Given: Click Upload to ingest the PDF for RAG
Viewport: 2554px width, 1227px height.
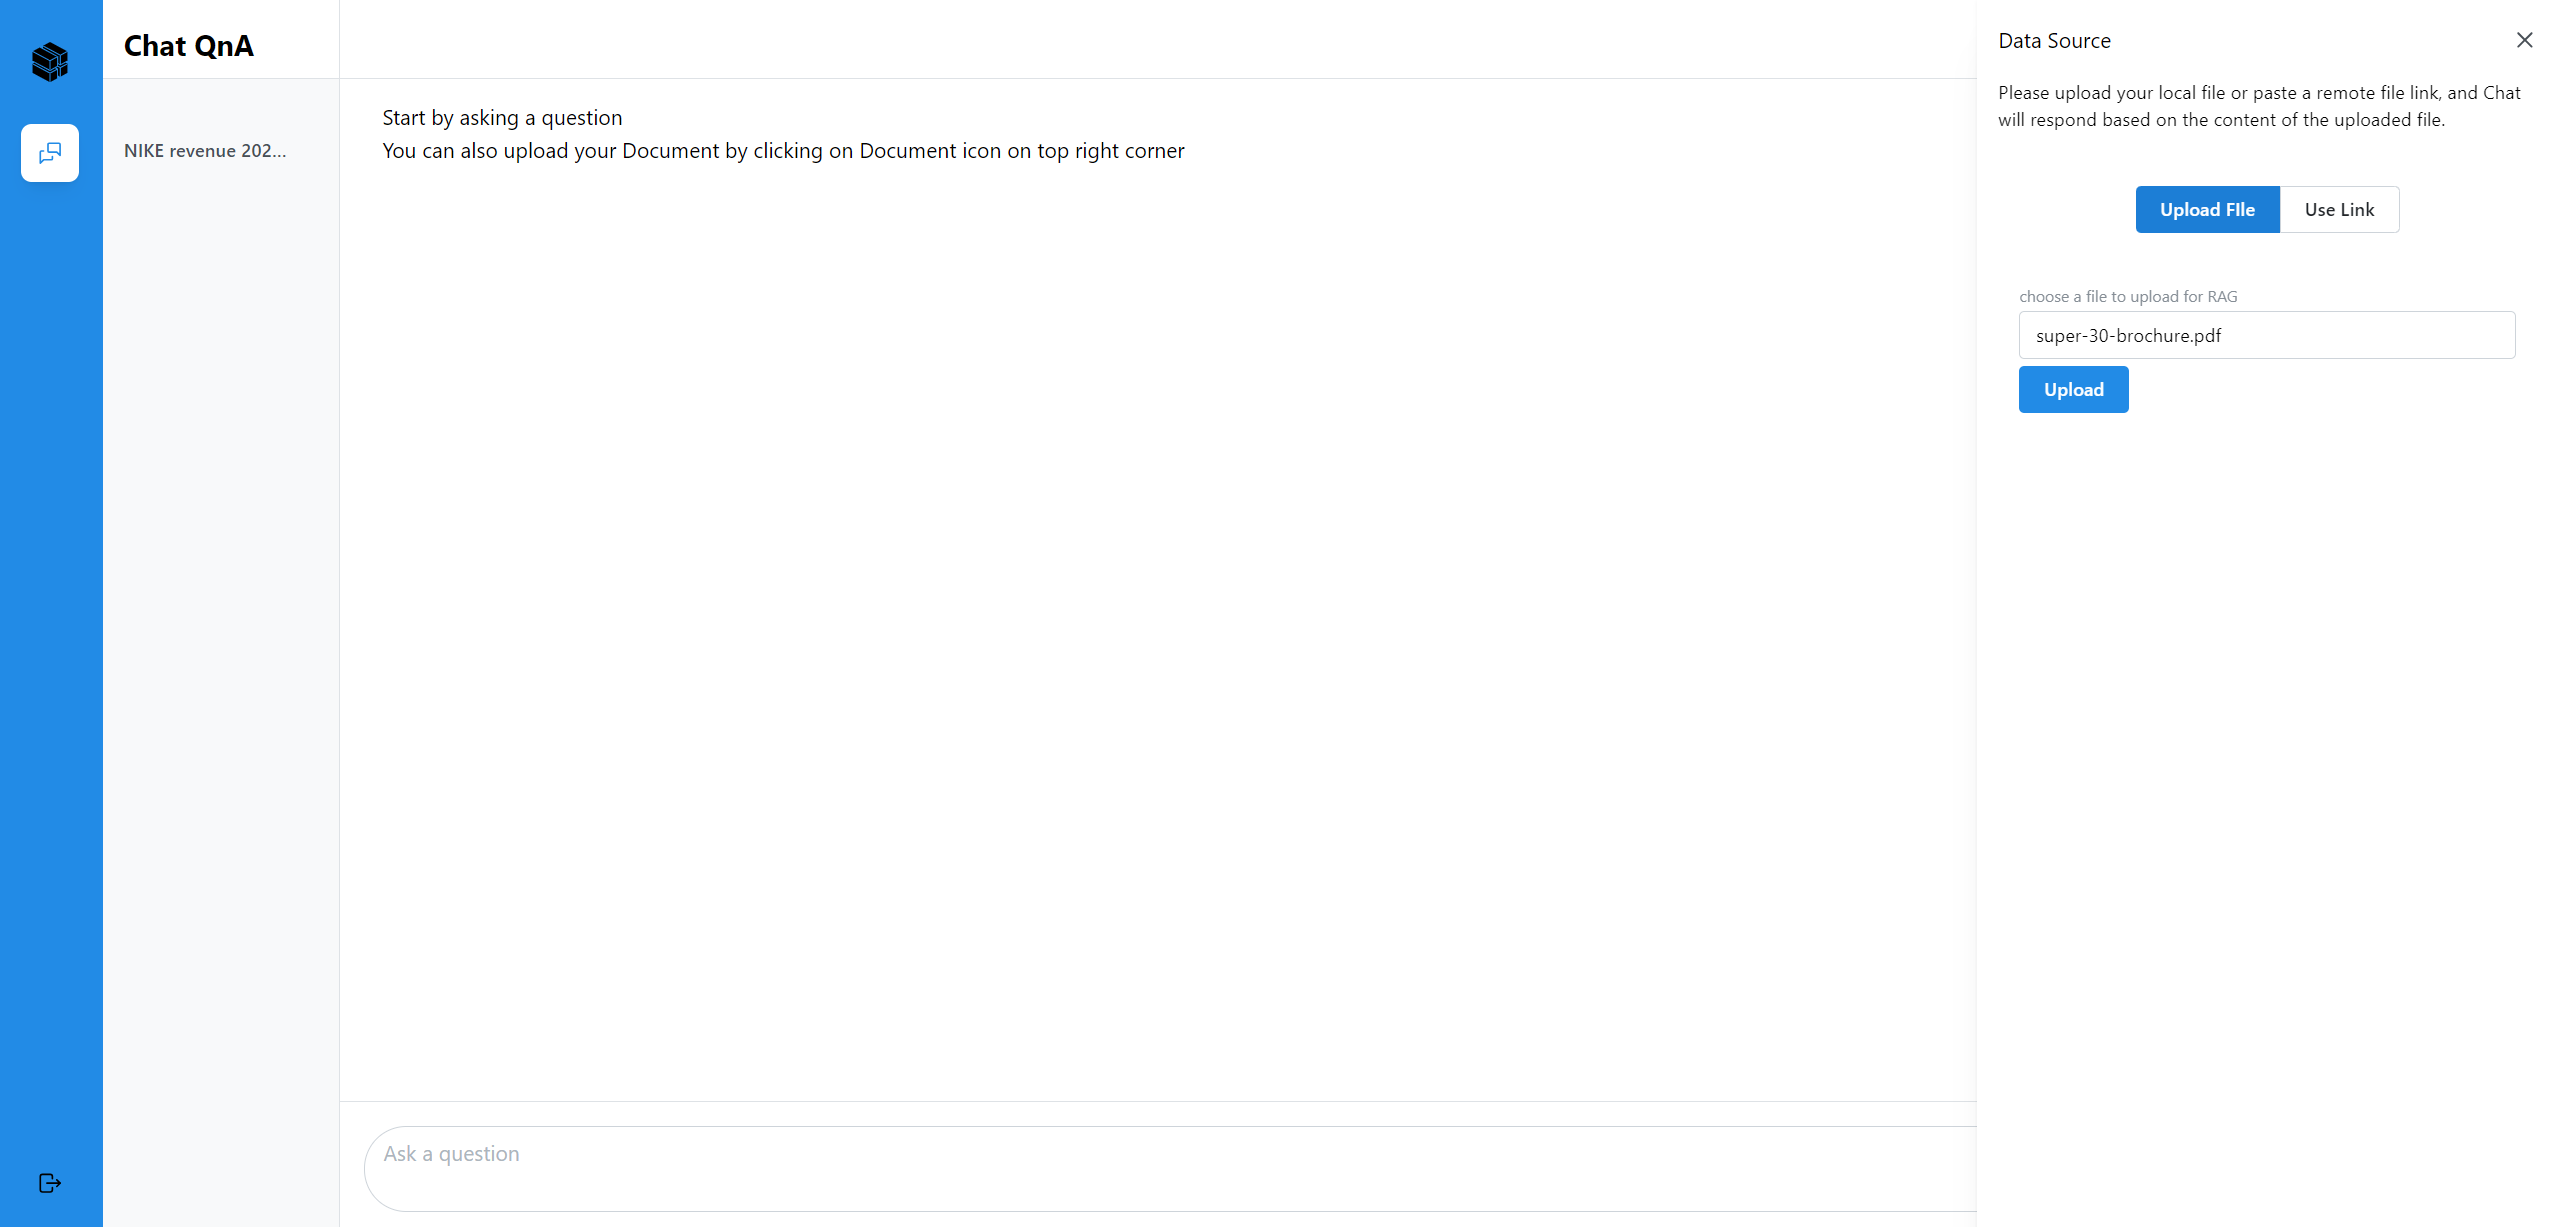Looking at the screenshot, I should [x=2073, y=389].
